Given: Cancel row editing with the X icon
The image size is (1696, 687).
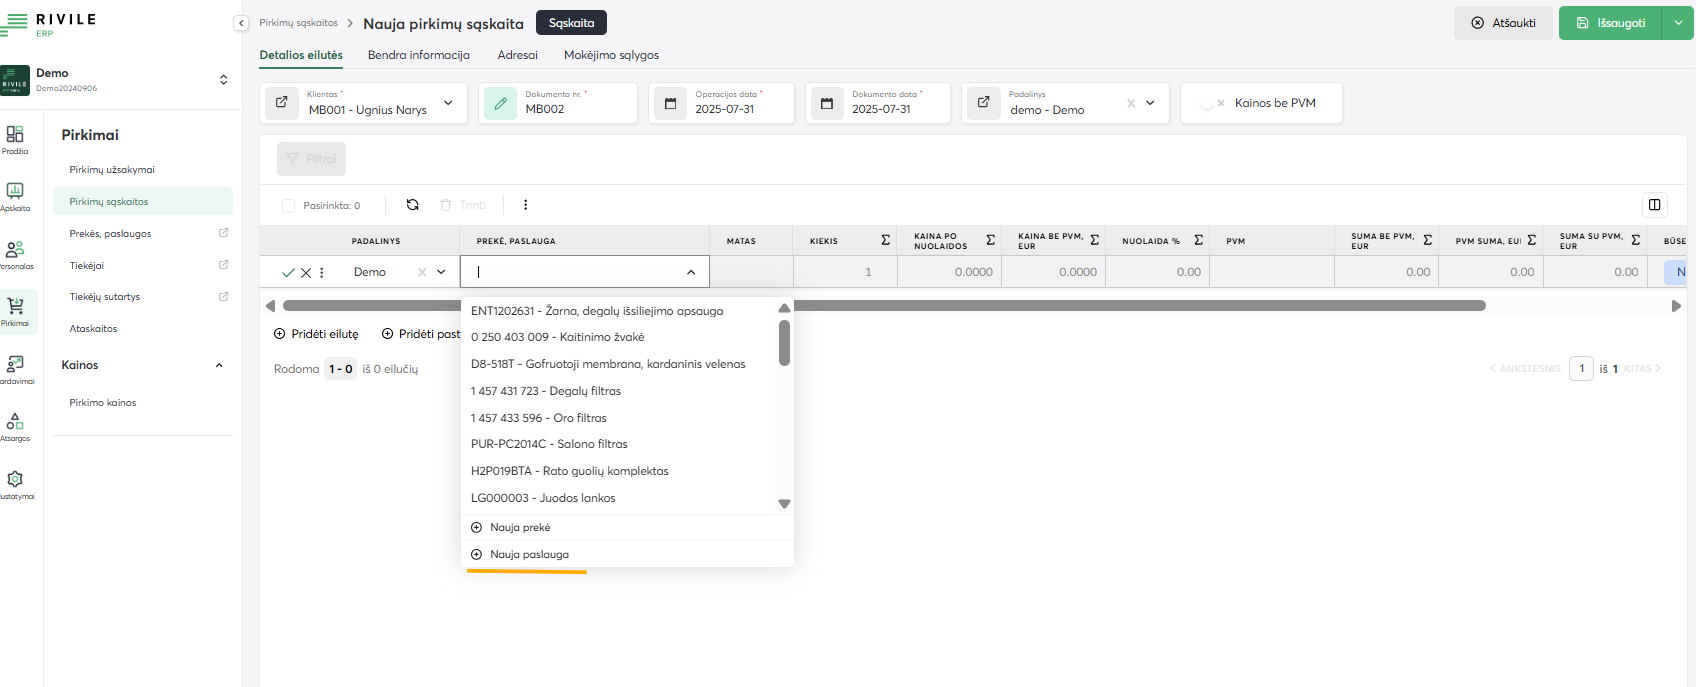Looking at the screenshot, I should tap(306, 272).
